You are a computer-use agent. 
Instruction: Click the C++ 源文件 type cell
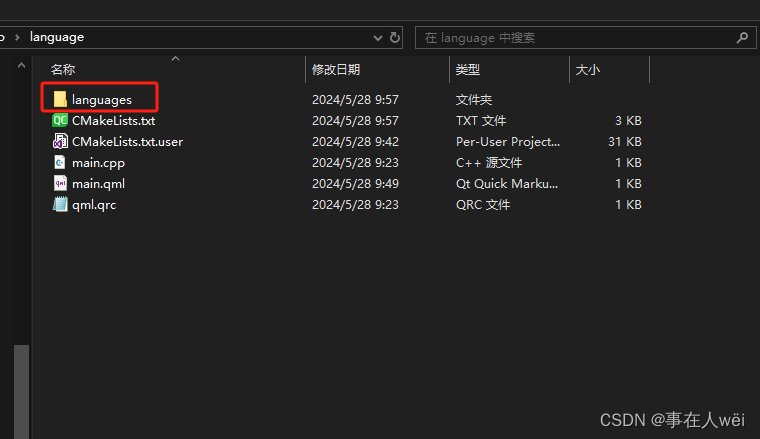(x=489, y=163)
